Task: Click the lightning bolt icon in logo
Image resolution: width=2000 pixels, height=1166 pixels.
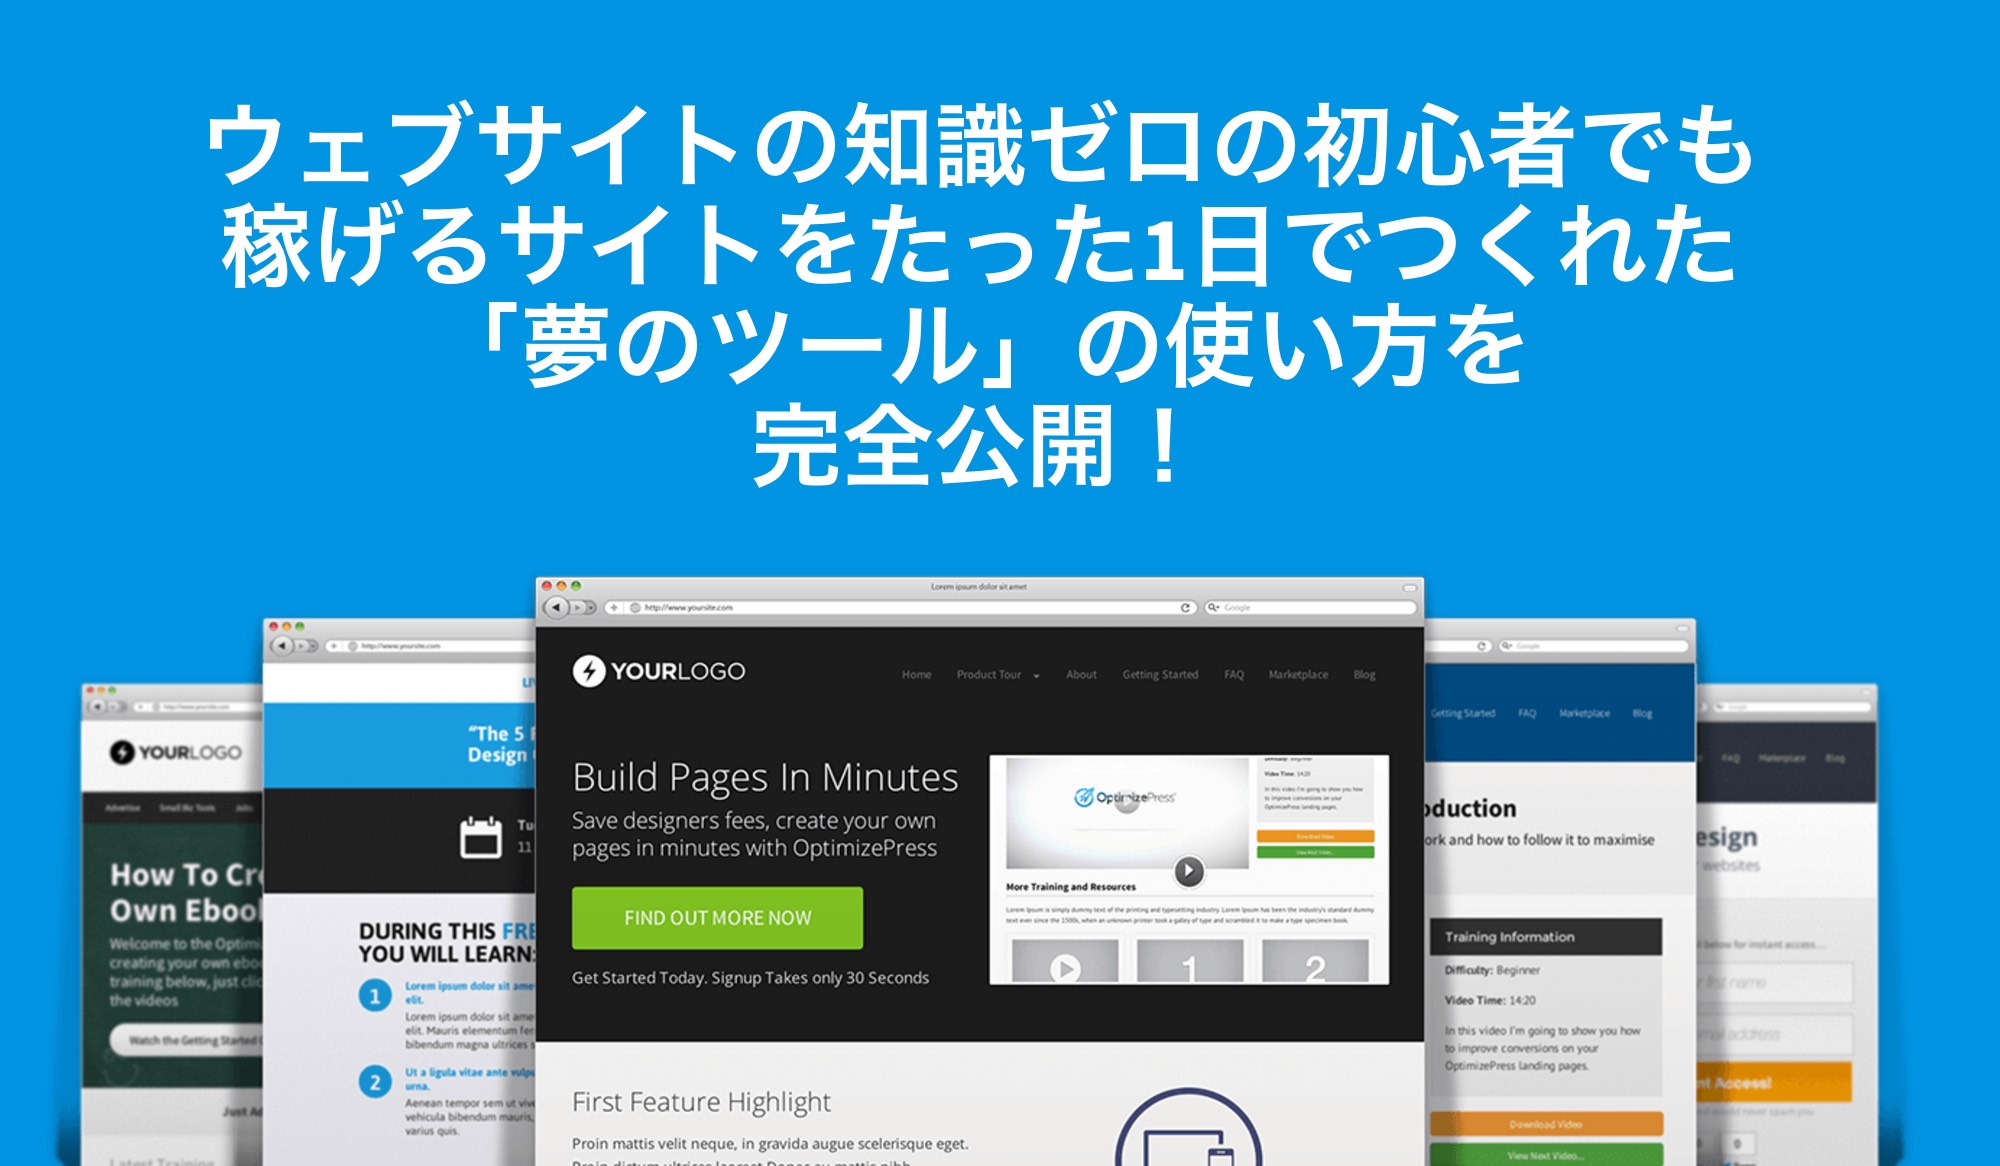Action: click(584, 669)
